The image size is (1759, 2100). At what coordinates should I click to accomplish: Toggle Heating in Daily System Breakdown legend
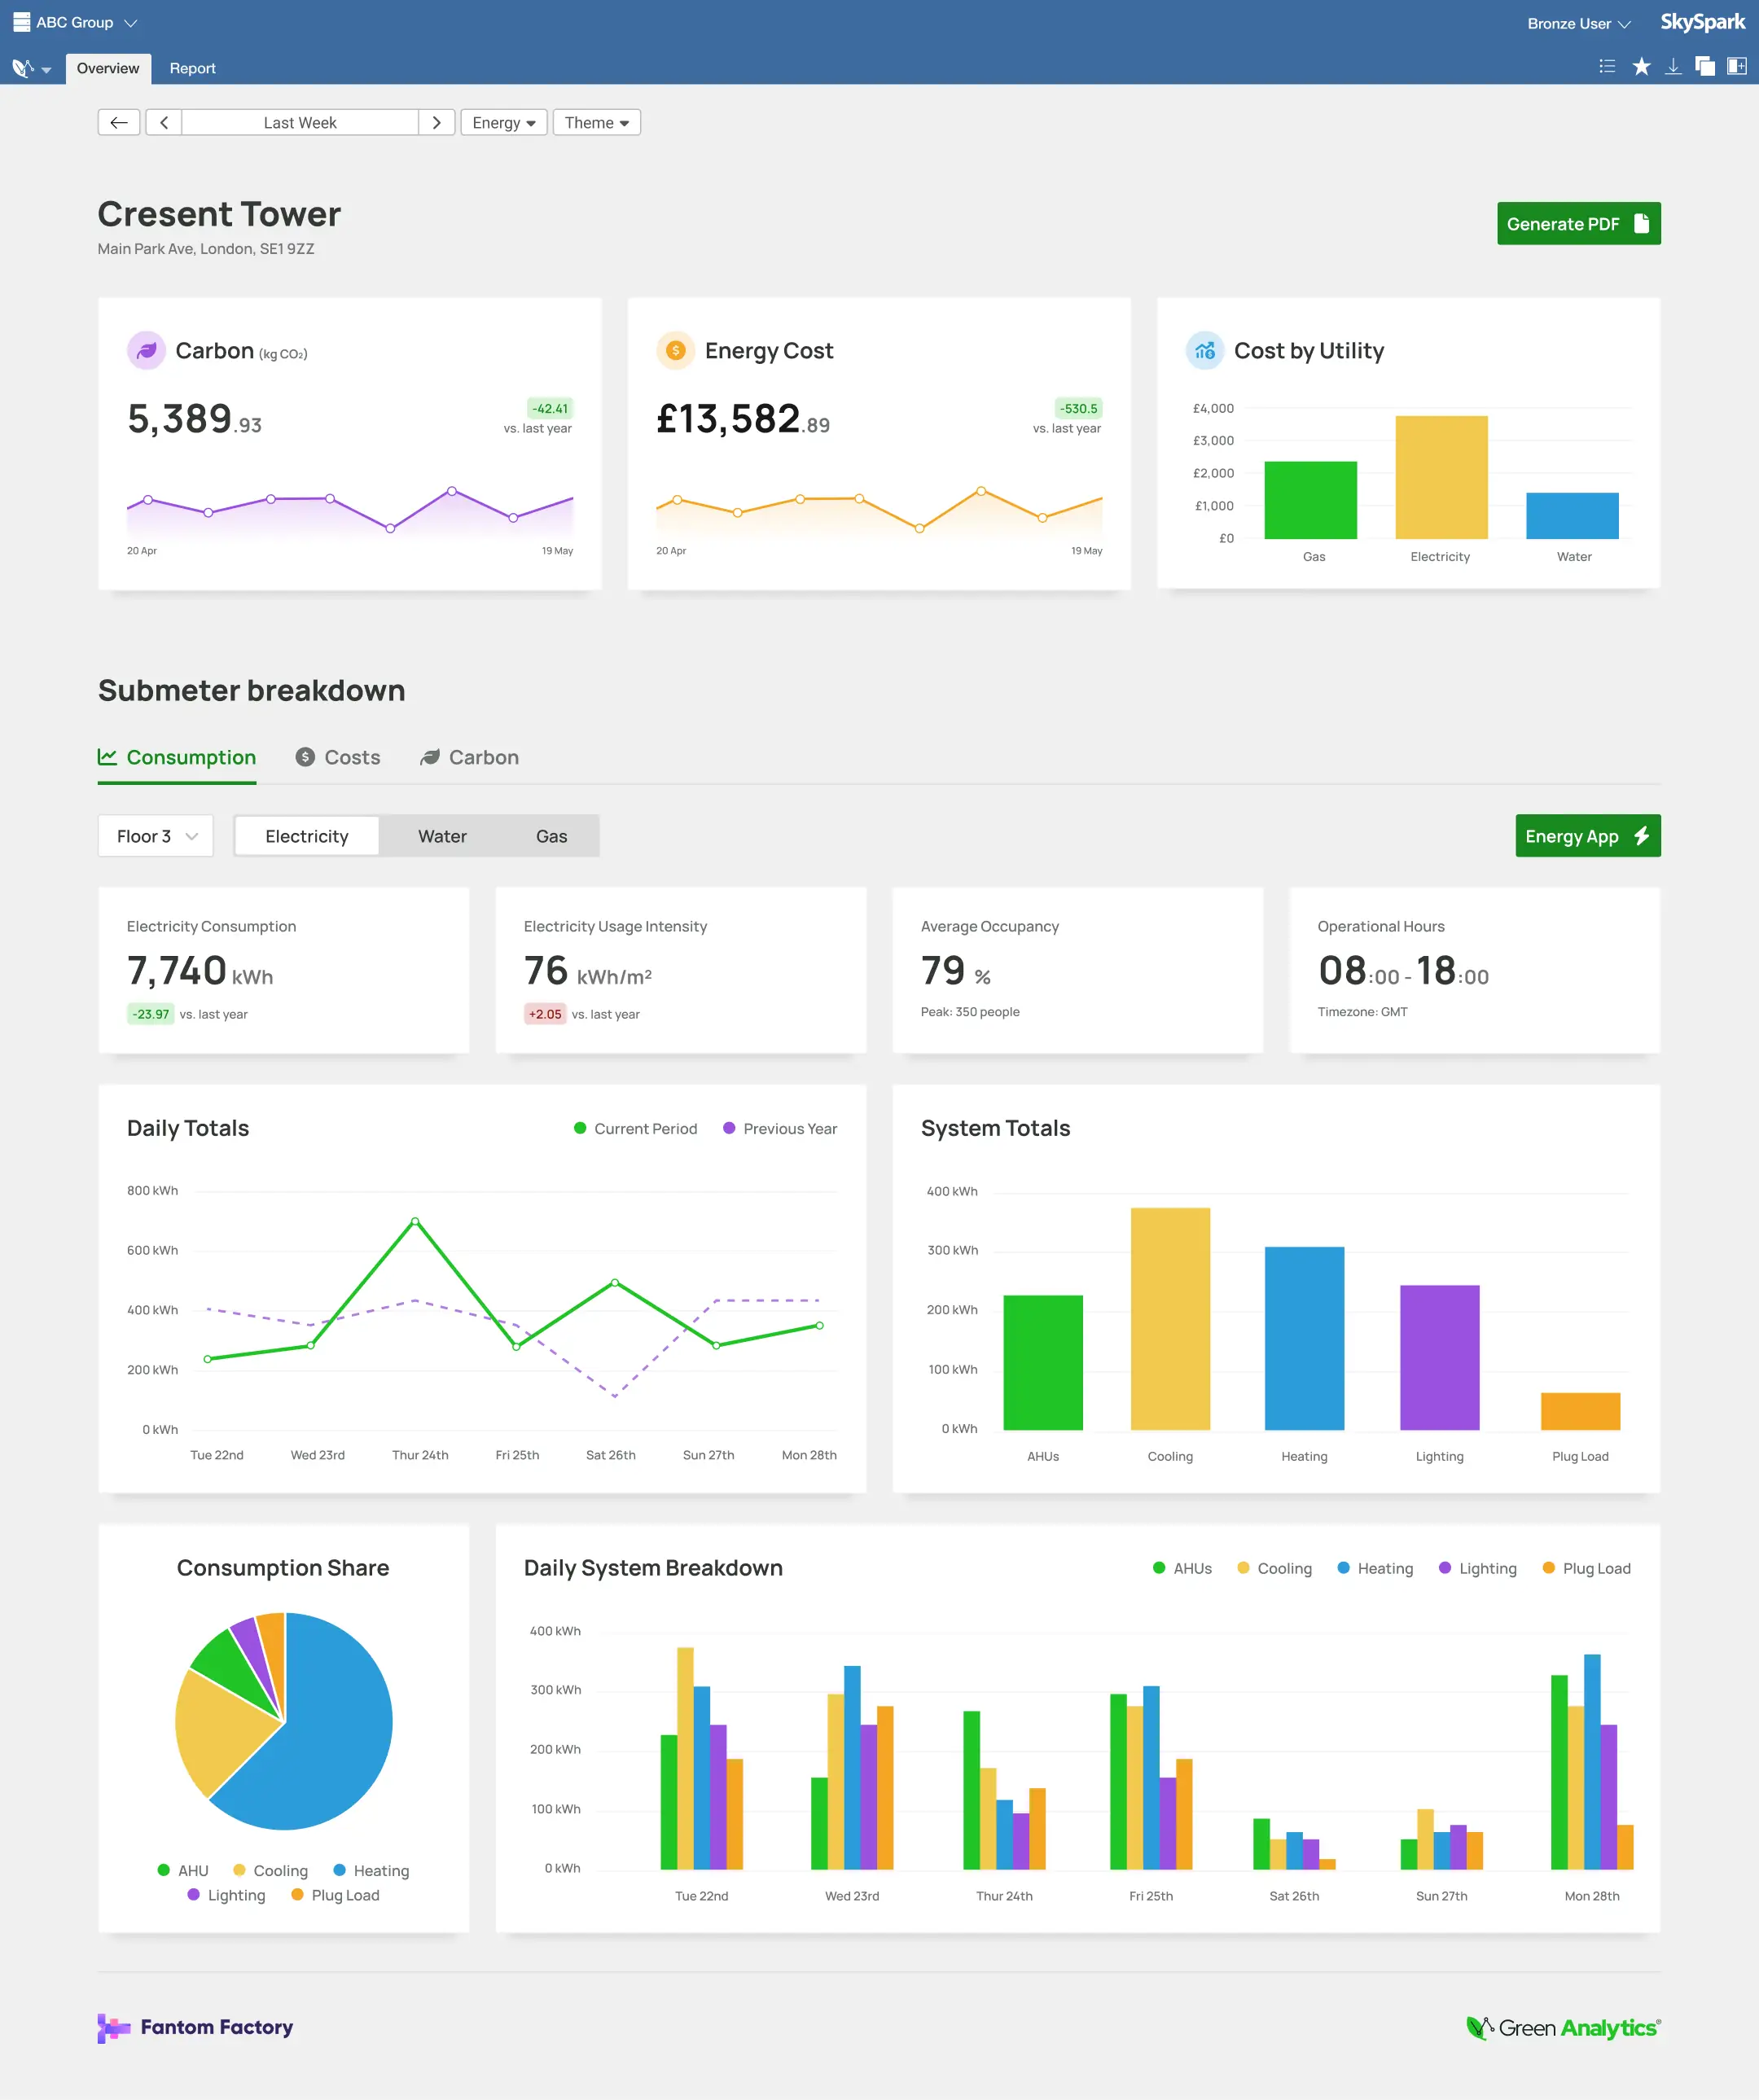[x=1375, y=1568]
